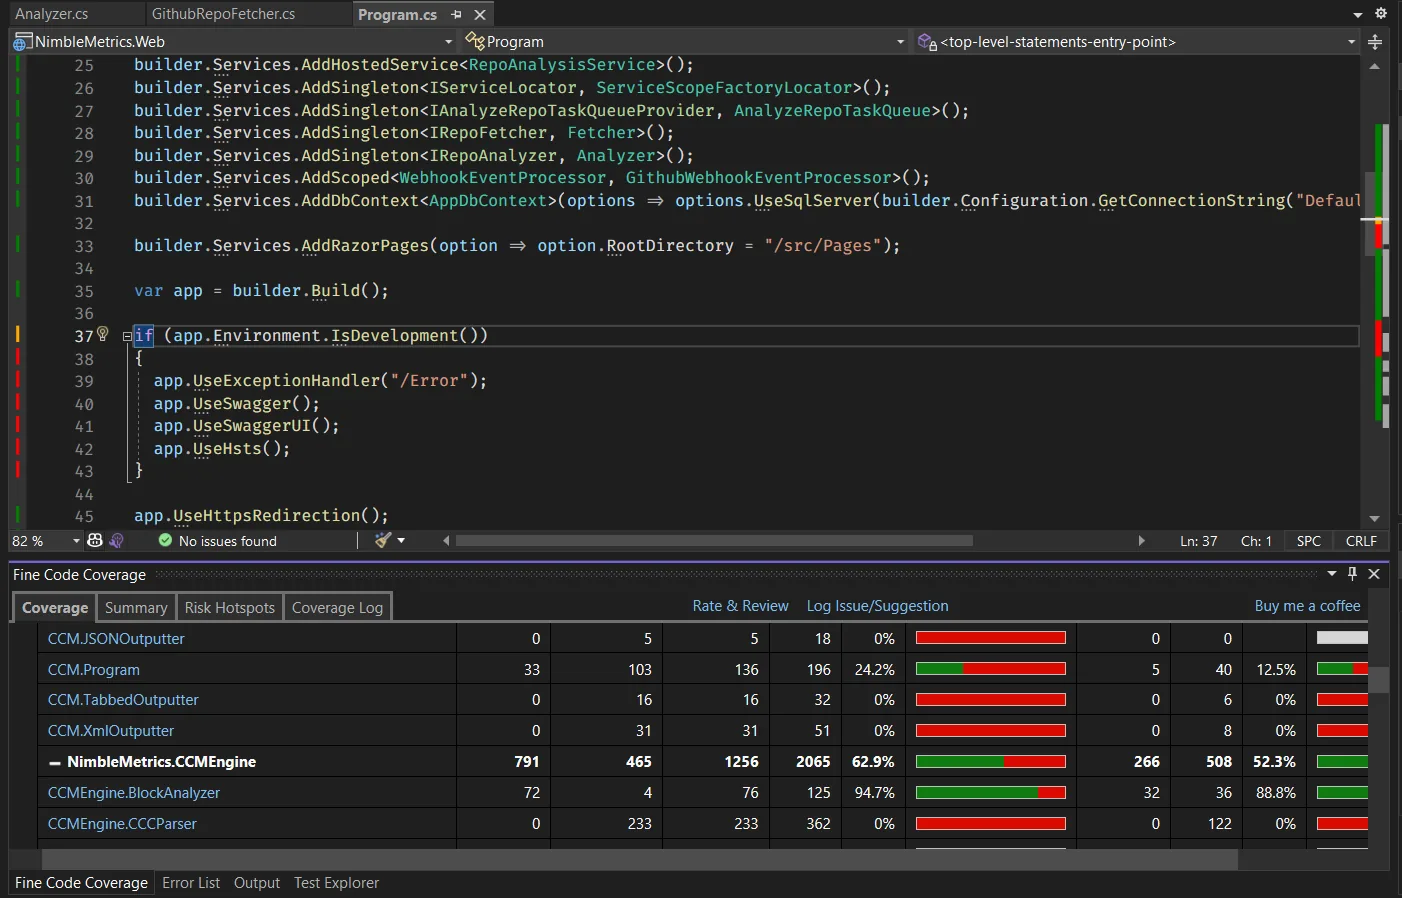Follow the Buy me a coffee link
The width and height of the screenshot is (1402, 898).
tap(1307, 606)
